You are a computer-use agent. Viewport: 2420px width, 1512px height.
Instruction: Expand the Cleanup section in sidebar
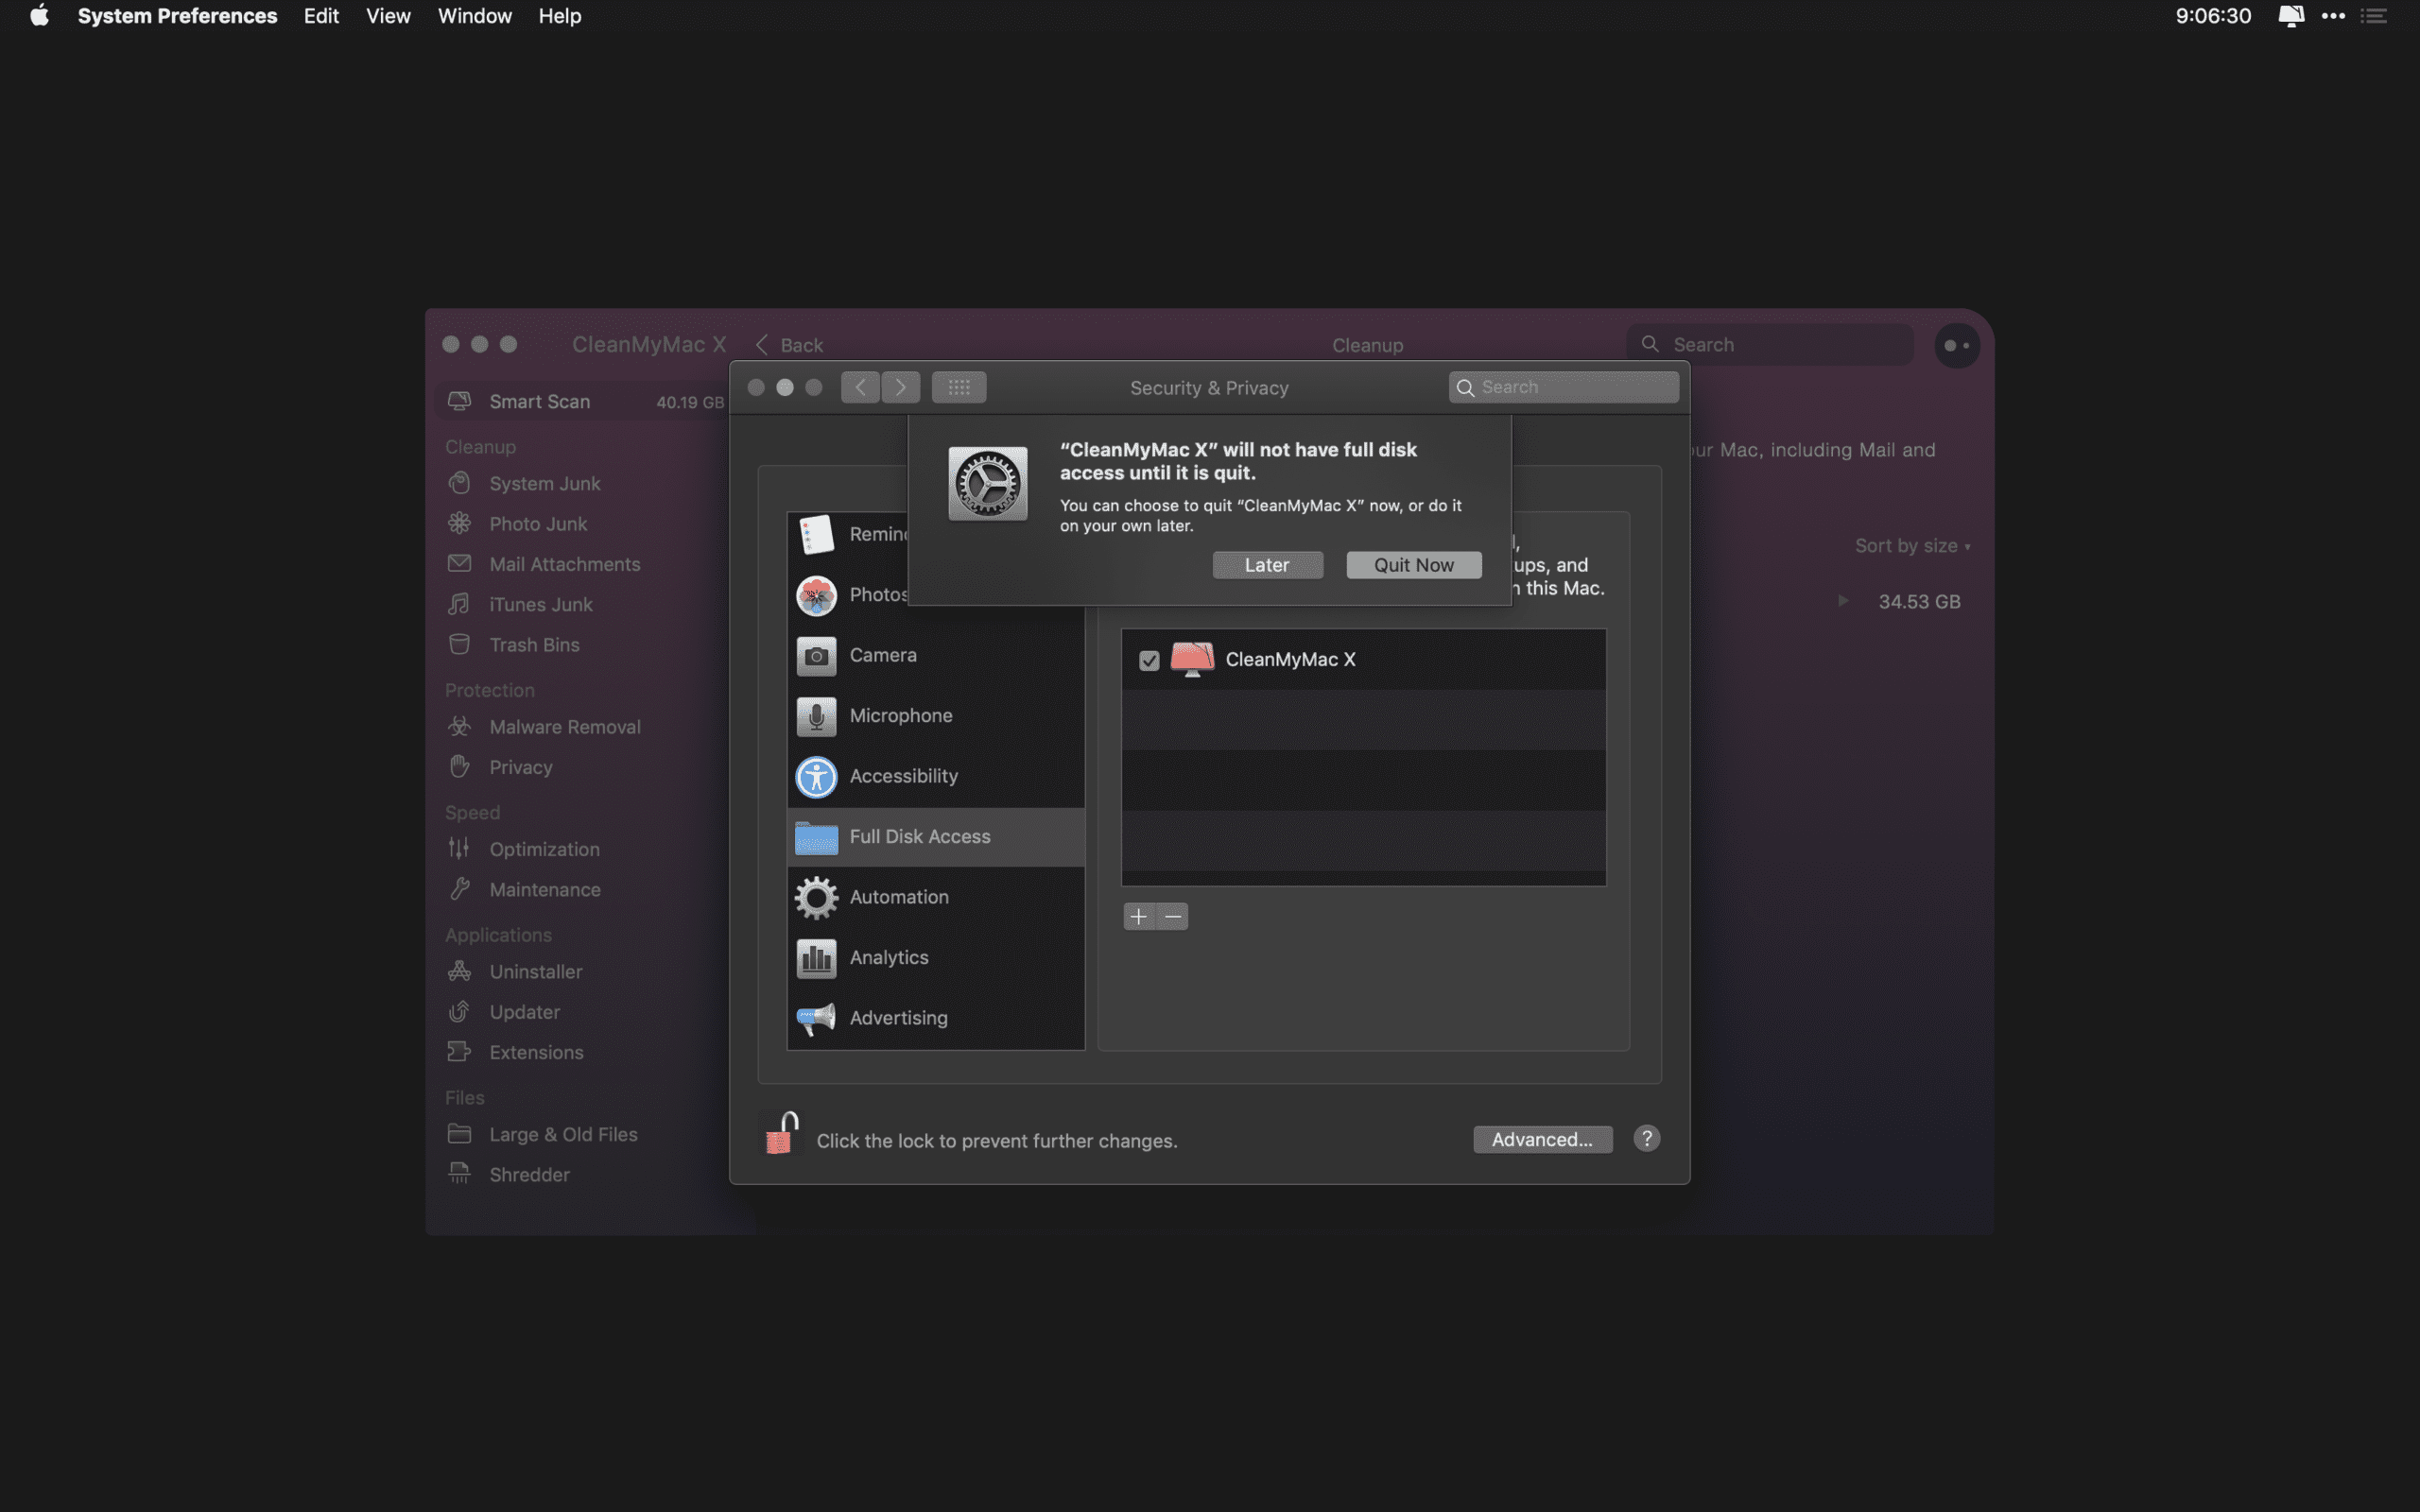[479, 446]
